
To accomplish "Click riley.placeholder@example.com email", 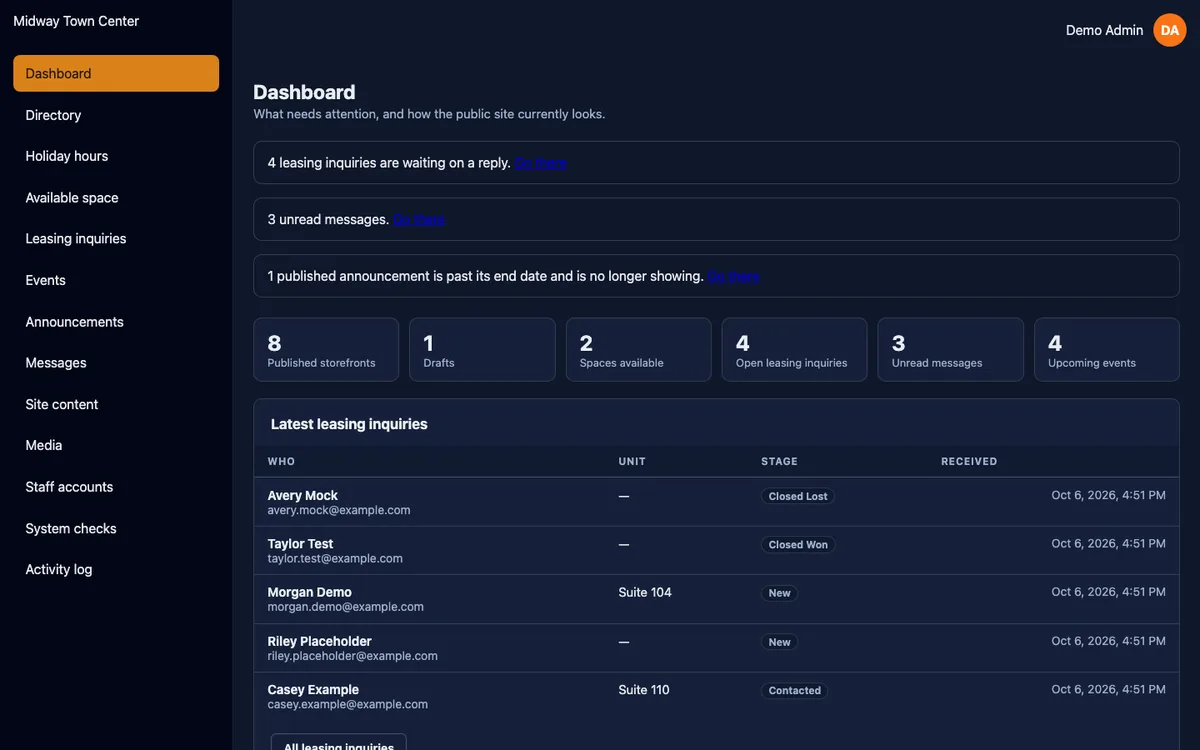I will tap(352, 656).
